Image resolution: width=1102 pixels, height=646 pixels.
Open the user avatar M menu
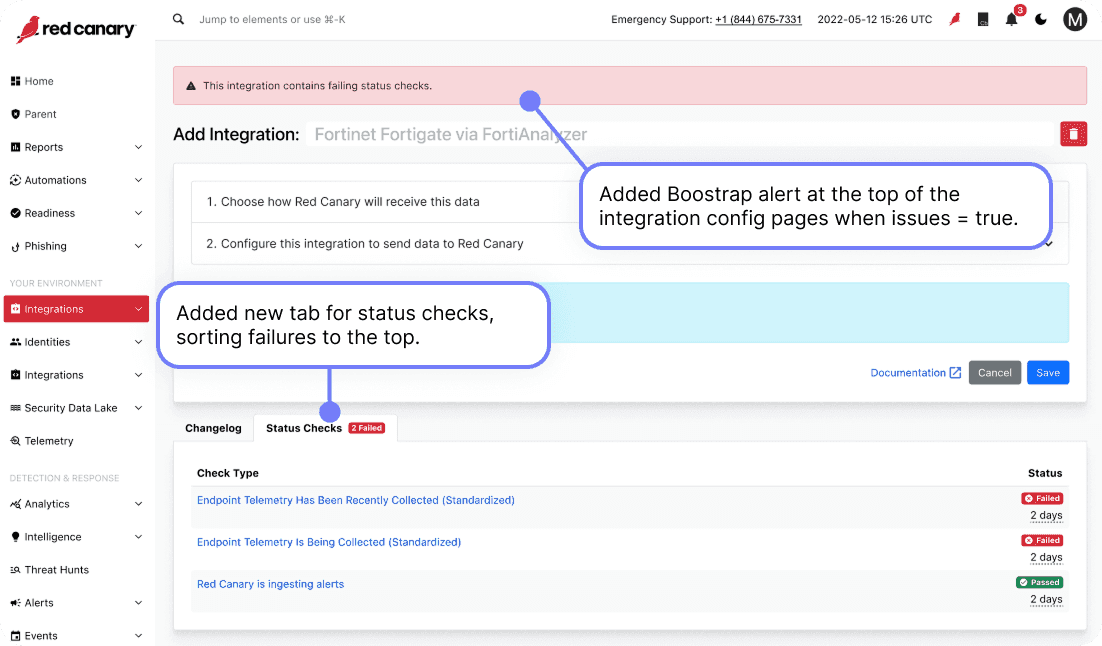pyautogui.click(x=1075, y=20)
